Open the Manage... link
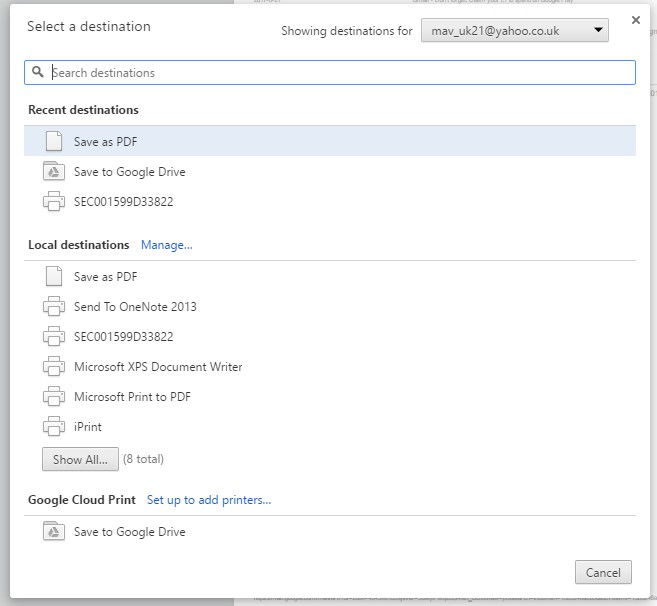This screenshot has height=606, width=657. pos(166,245)
